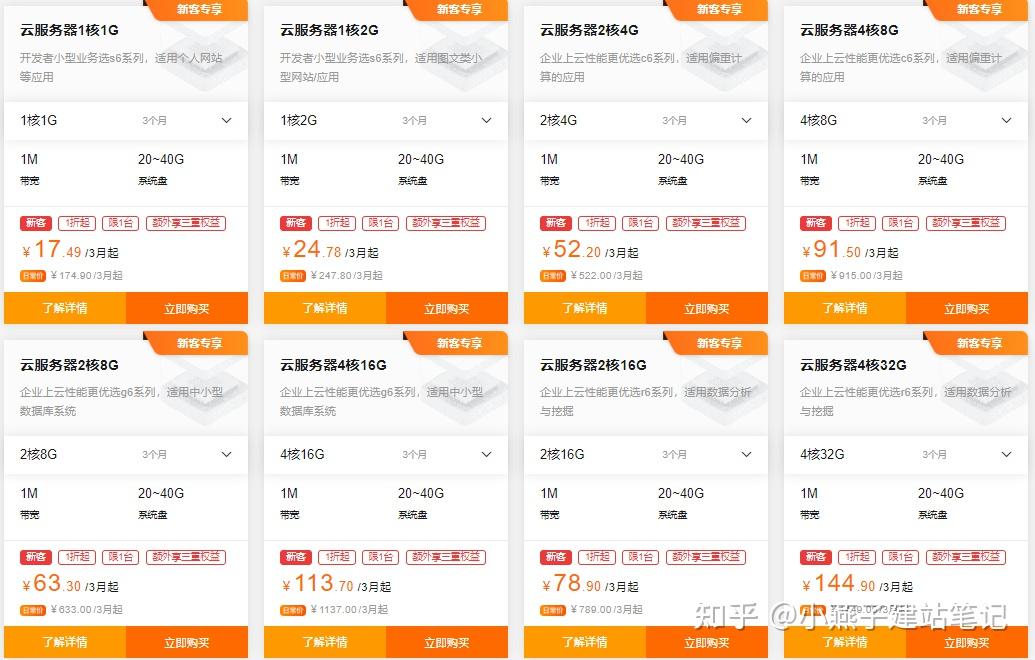Expand the 2核4G duration dropdown

tap(646, 121)
